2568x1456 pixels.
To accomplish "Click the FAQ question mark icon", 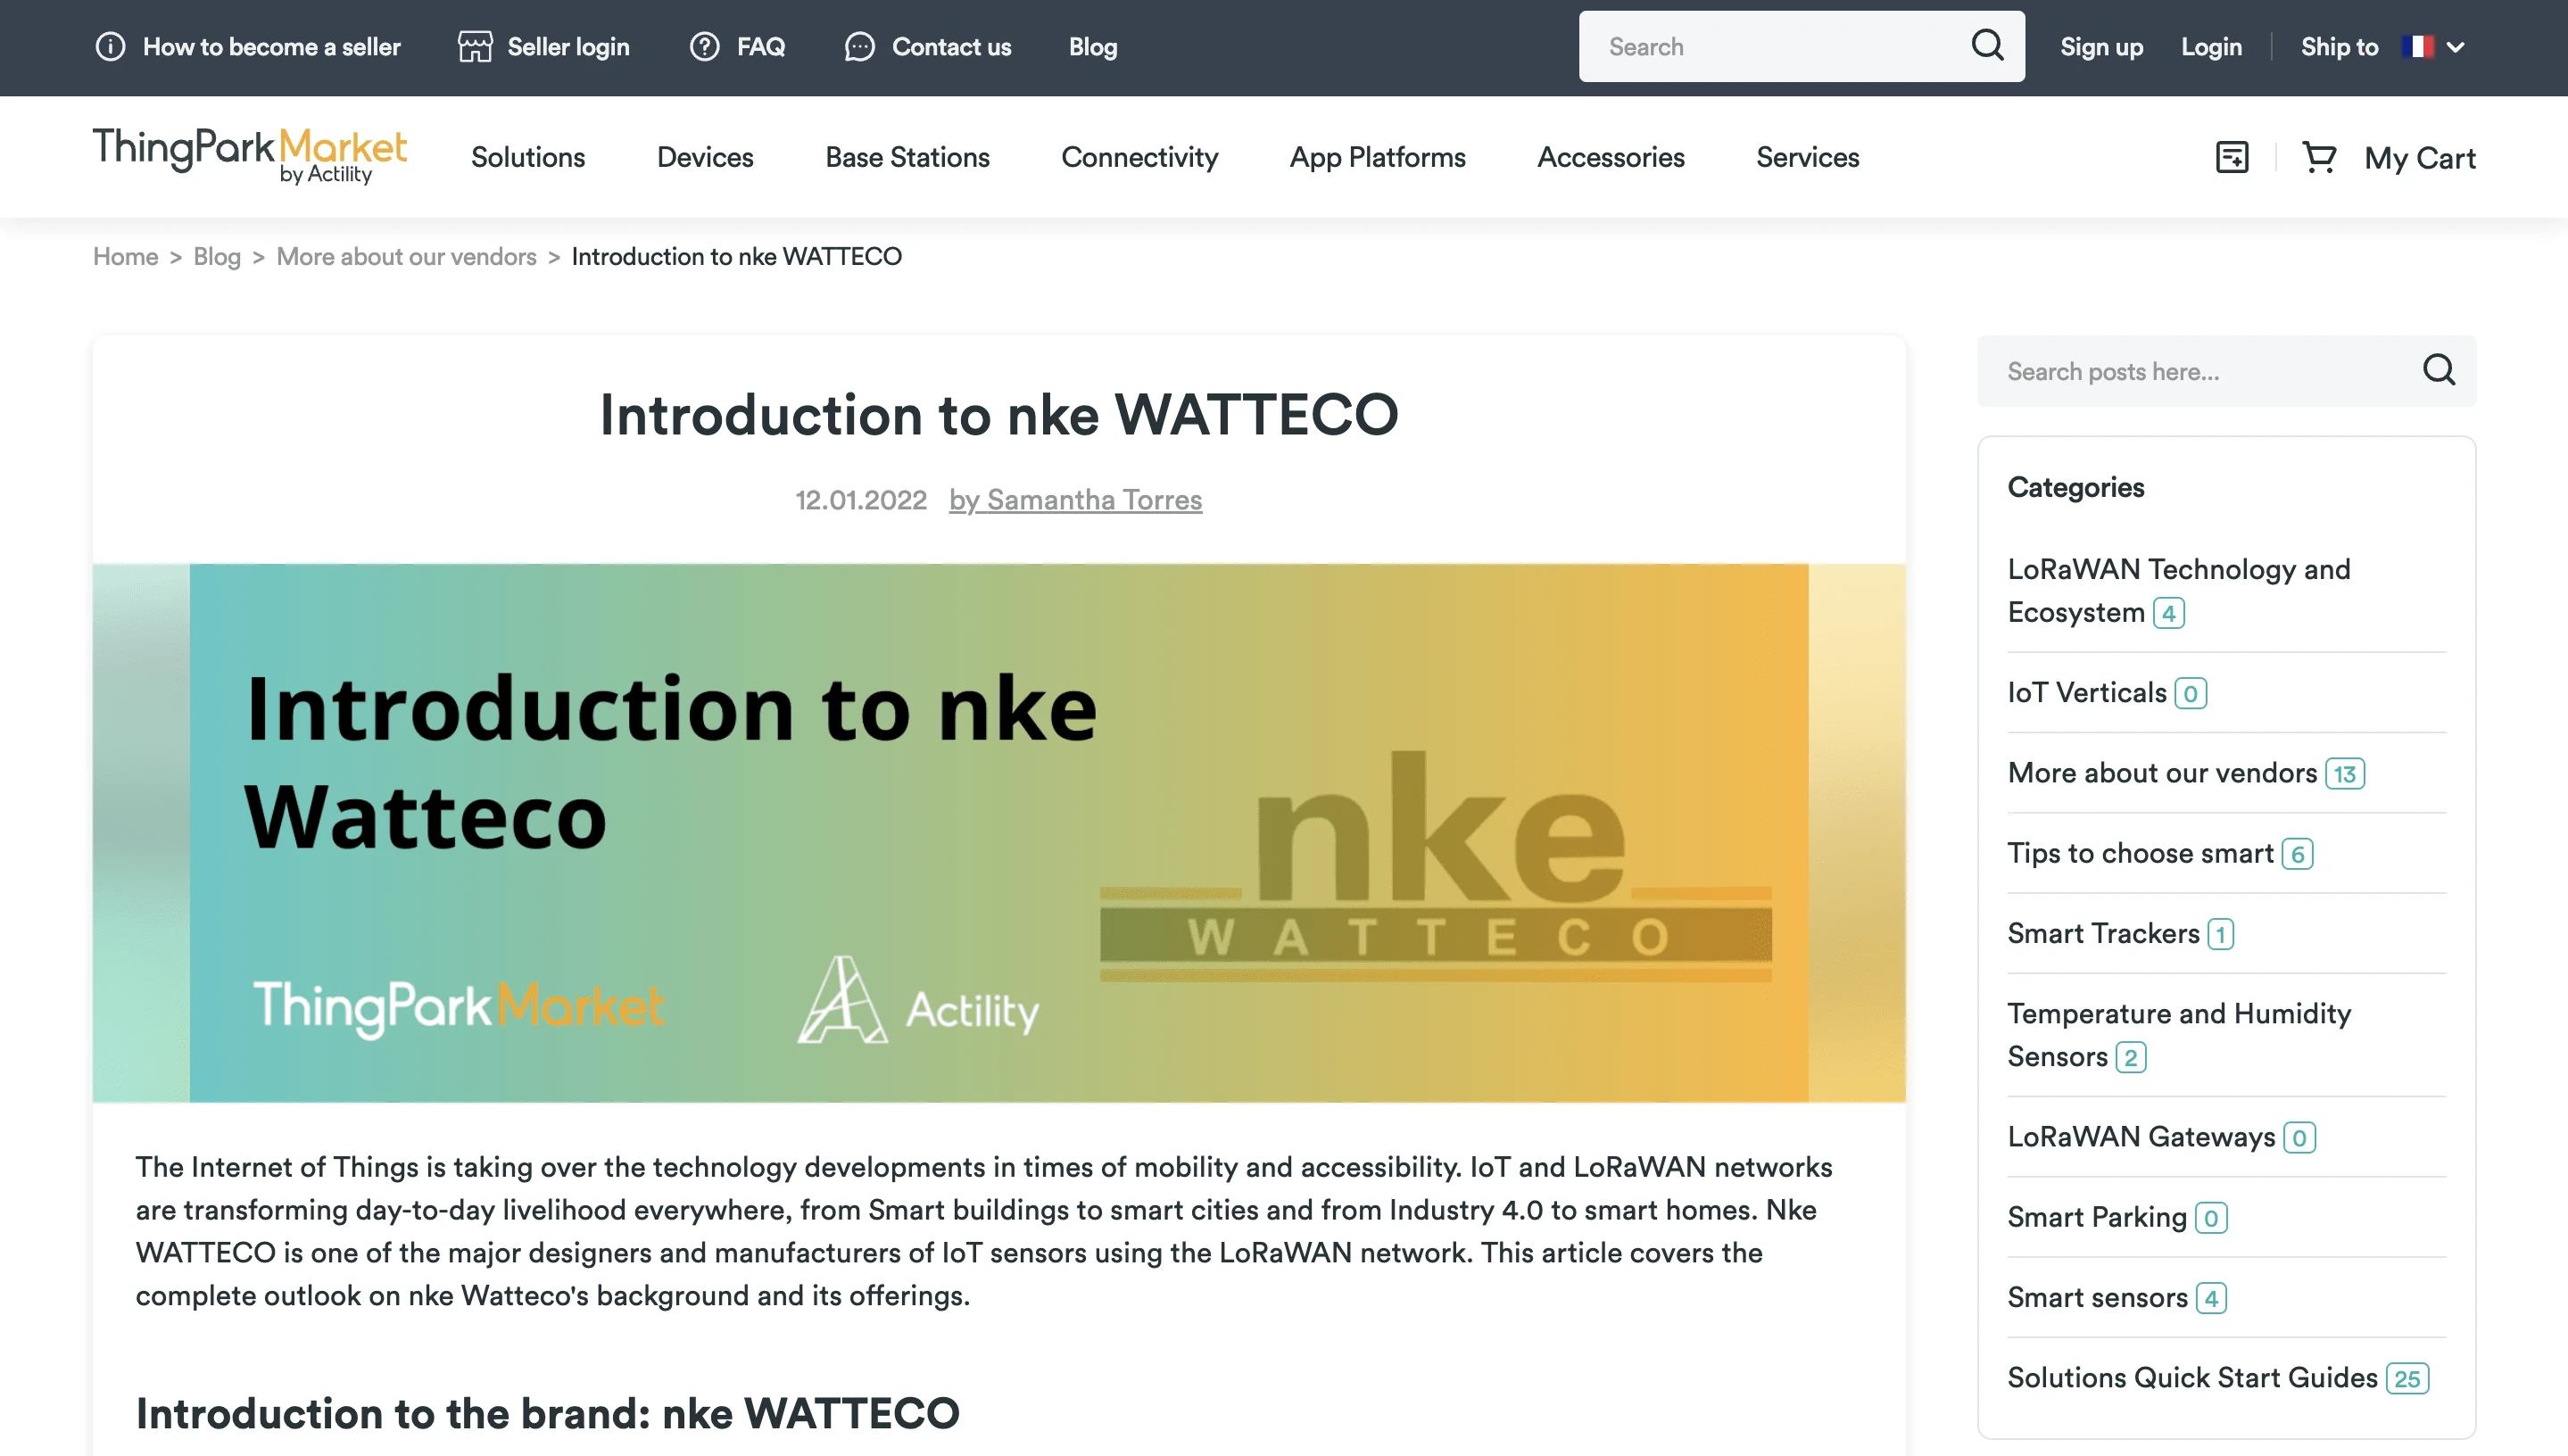I will 704,47.
